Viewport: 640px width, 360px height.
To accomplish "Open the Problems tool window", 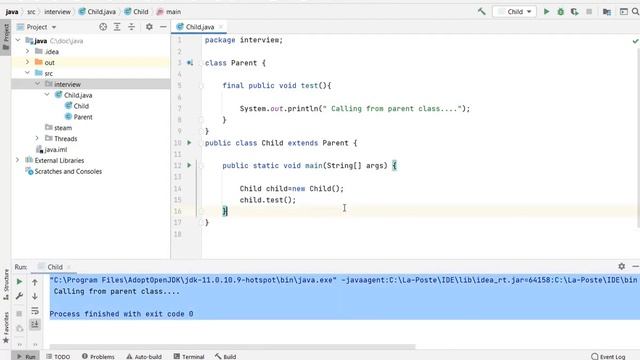I will pos(98,356).
